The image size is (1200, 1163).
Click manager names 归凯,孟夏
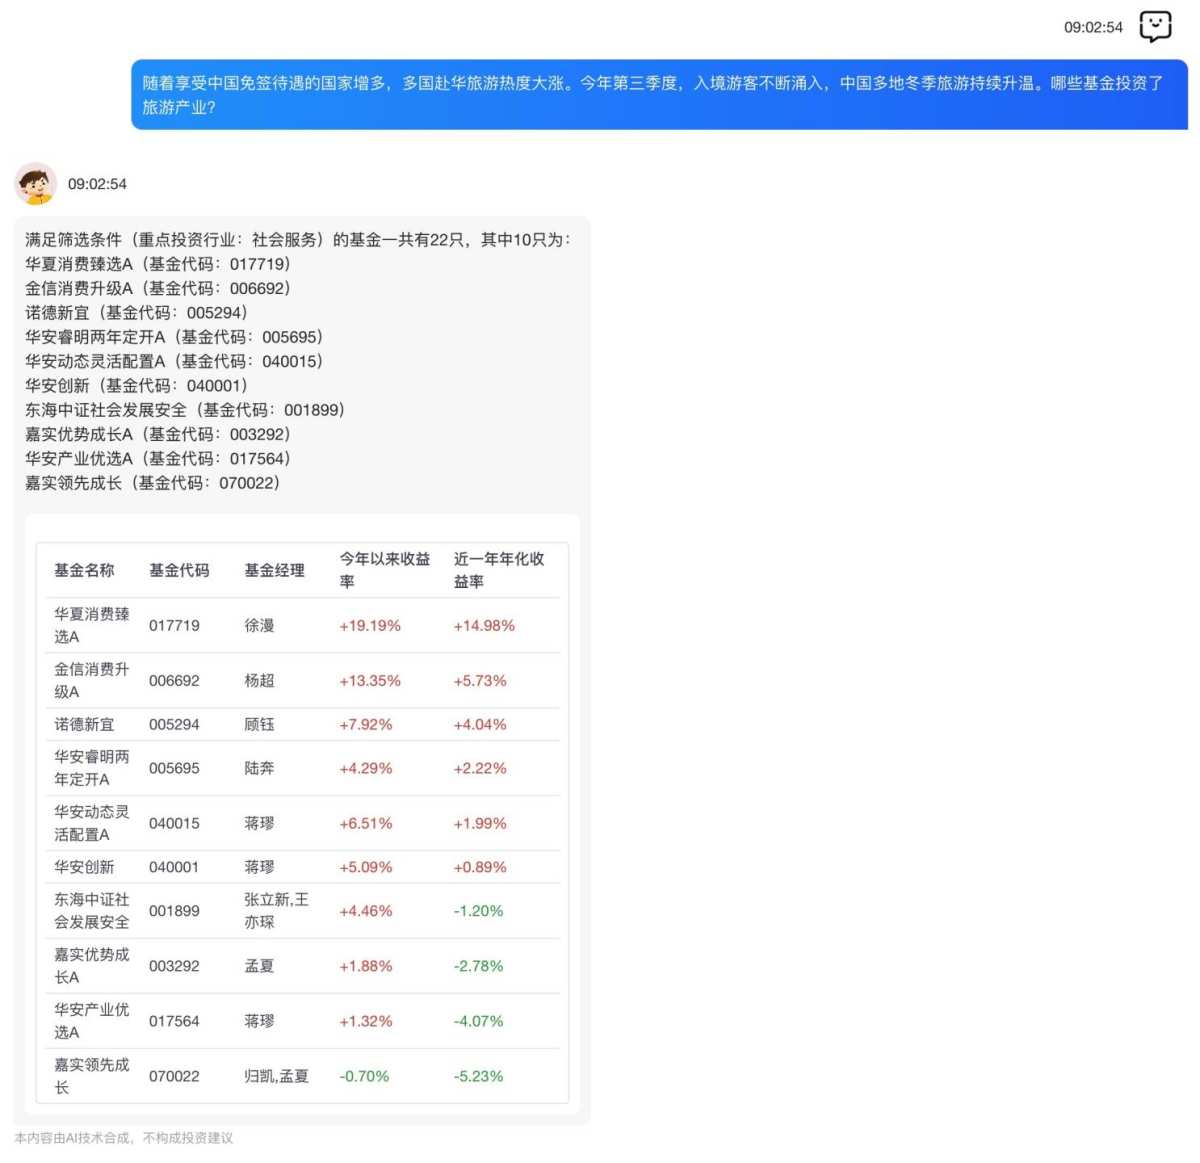tap(277, 1077)
